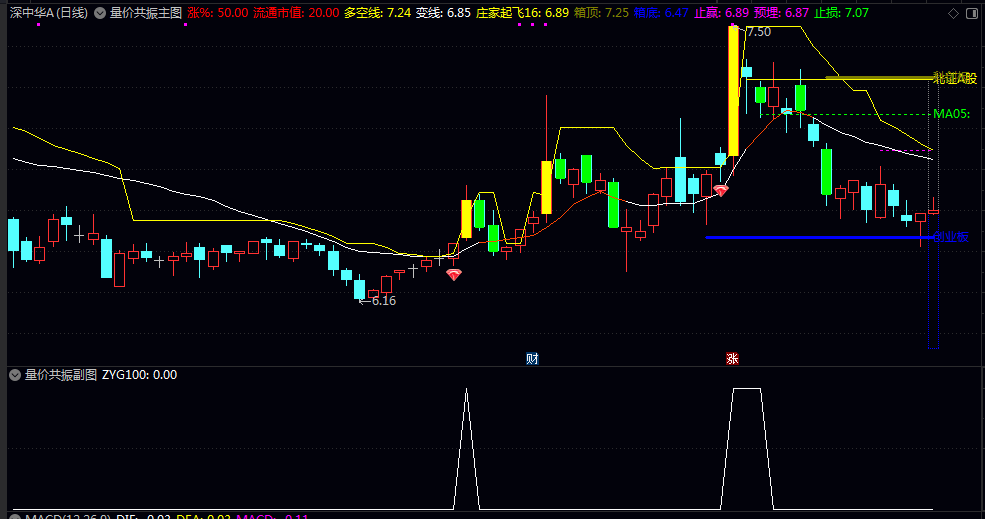Open the 财 financial info marker
Screen dimensions: 985x519
pyautogui.click(x=532, y=359)
